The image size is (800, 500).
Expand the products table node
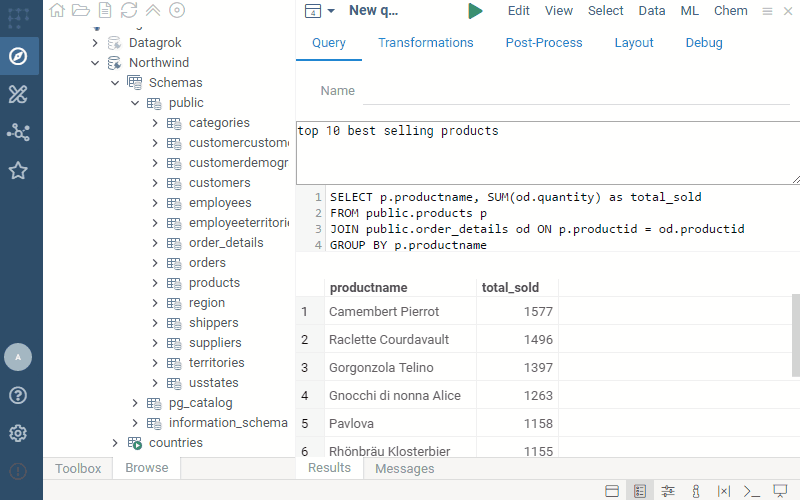[x=155, y=283]
